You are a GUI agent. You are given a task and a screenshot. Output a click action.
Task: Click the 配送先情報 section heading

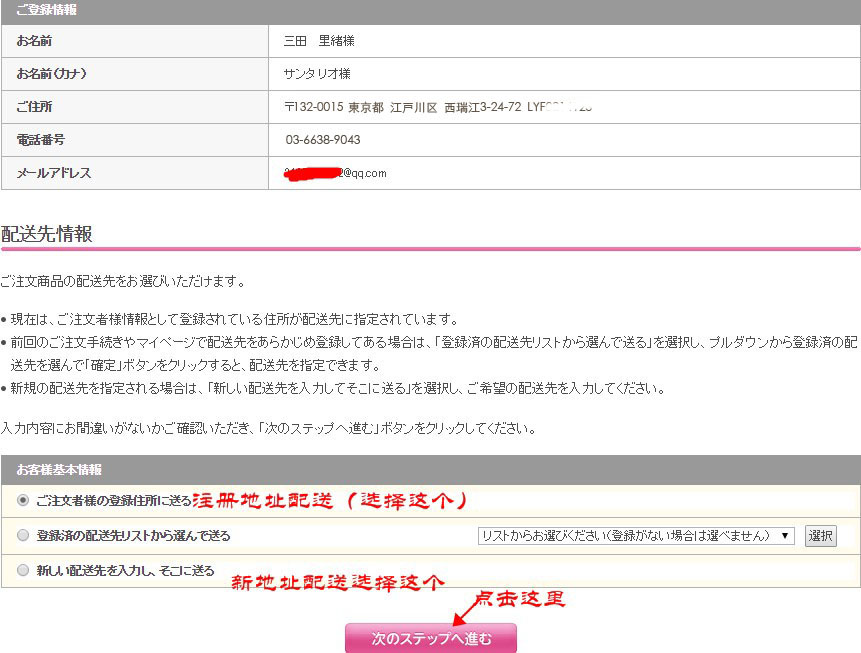point(47,234)
